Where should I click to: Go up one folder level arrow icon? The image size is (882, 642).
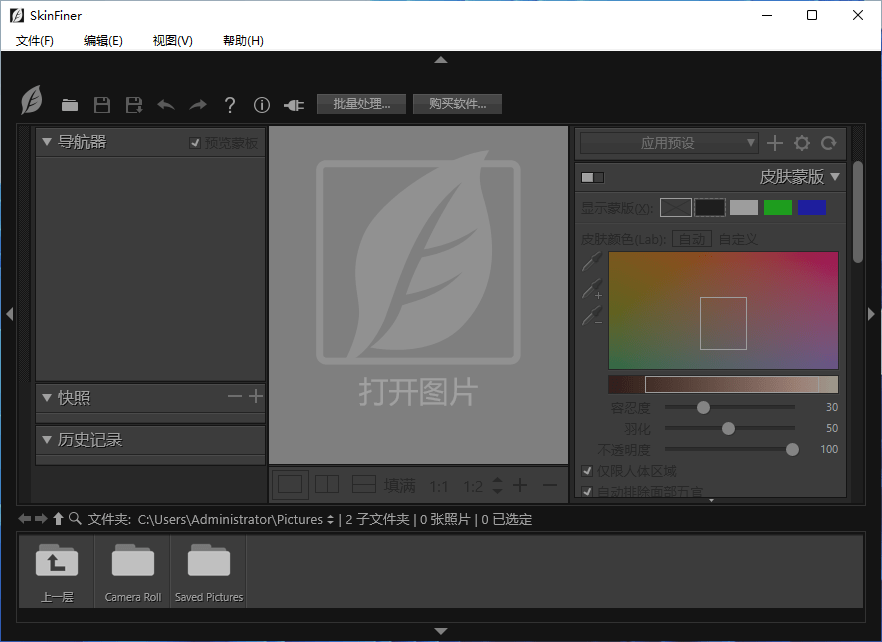pyautogui.click(x=58, y=519)
